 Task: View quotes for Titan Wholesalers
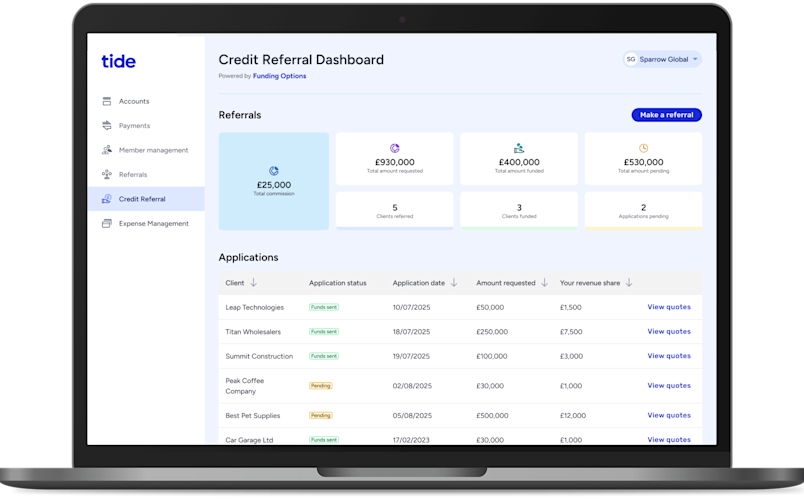coord(669,331)
